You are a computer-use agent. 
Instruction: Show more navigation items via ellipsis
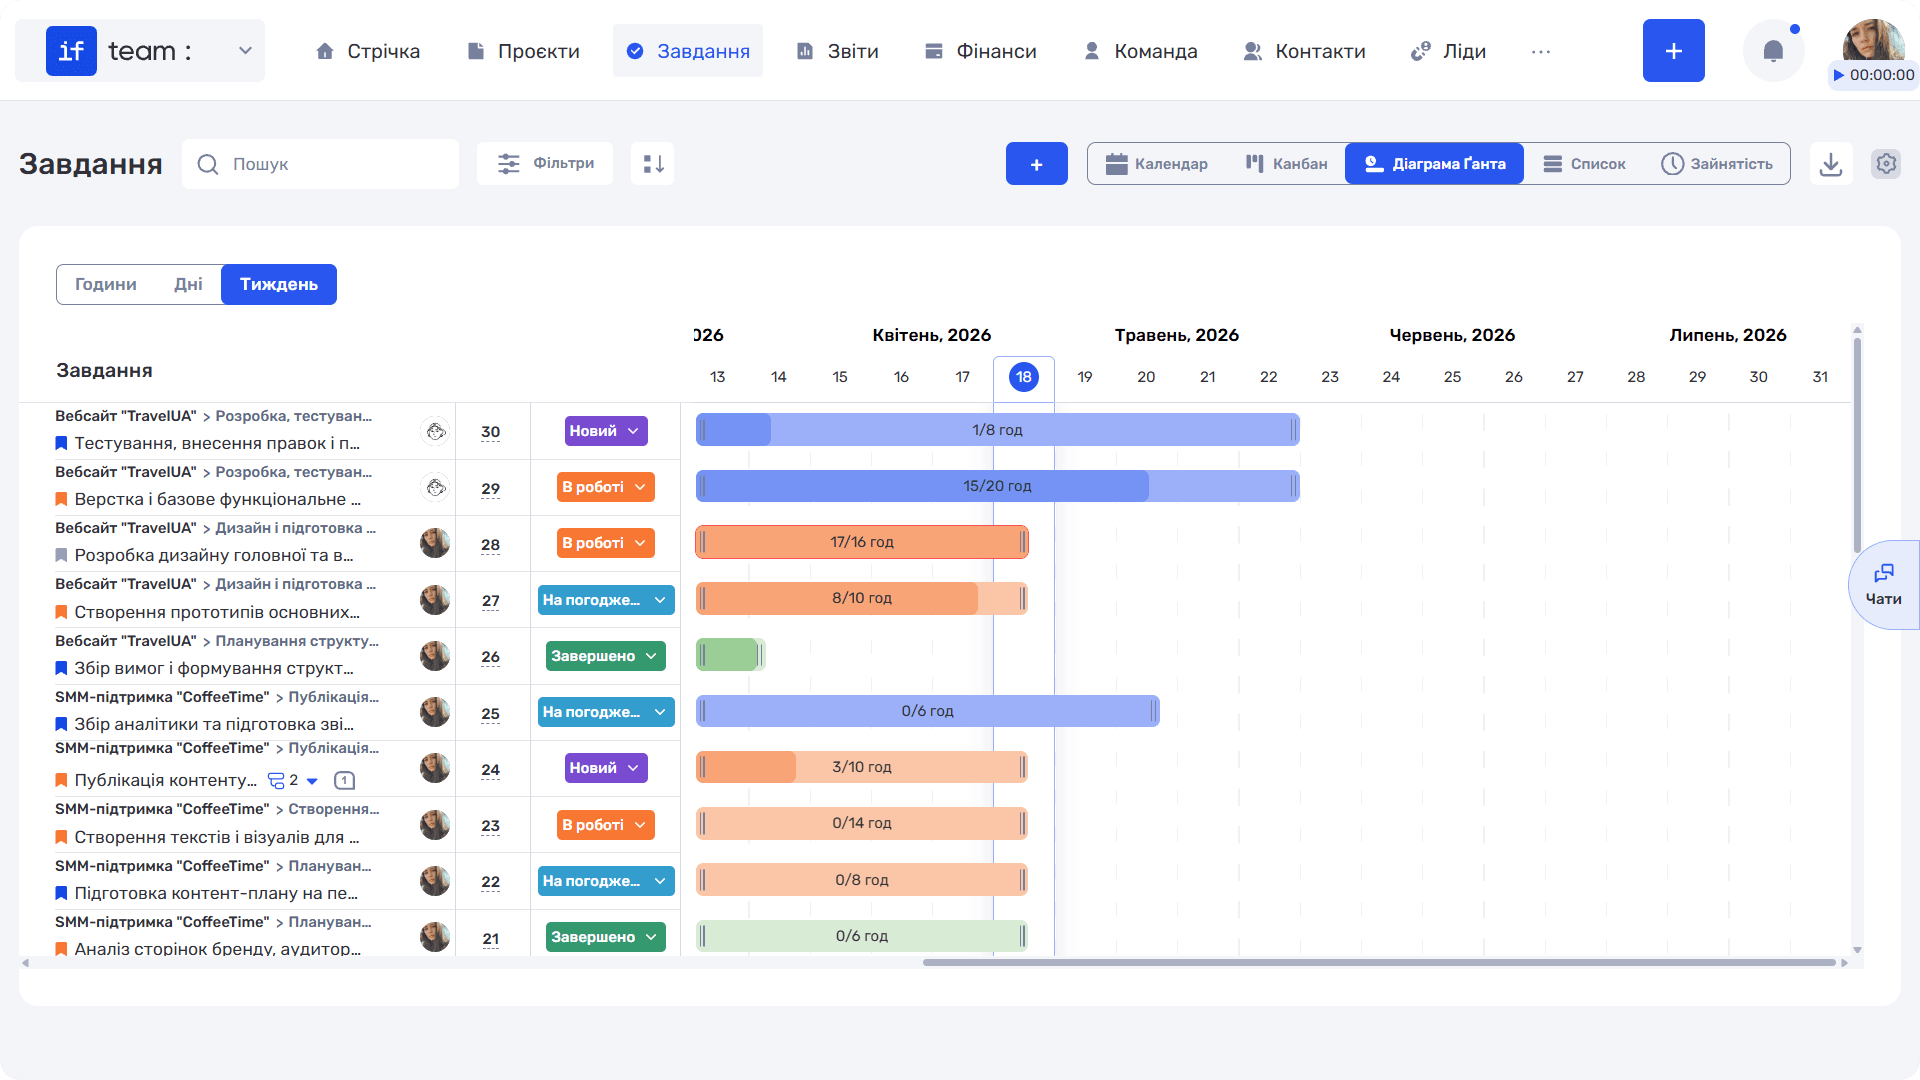pyautogui.click(x=1541, y=51)
